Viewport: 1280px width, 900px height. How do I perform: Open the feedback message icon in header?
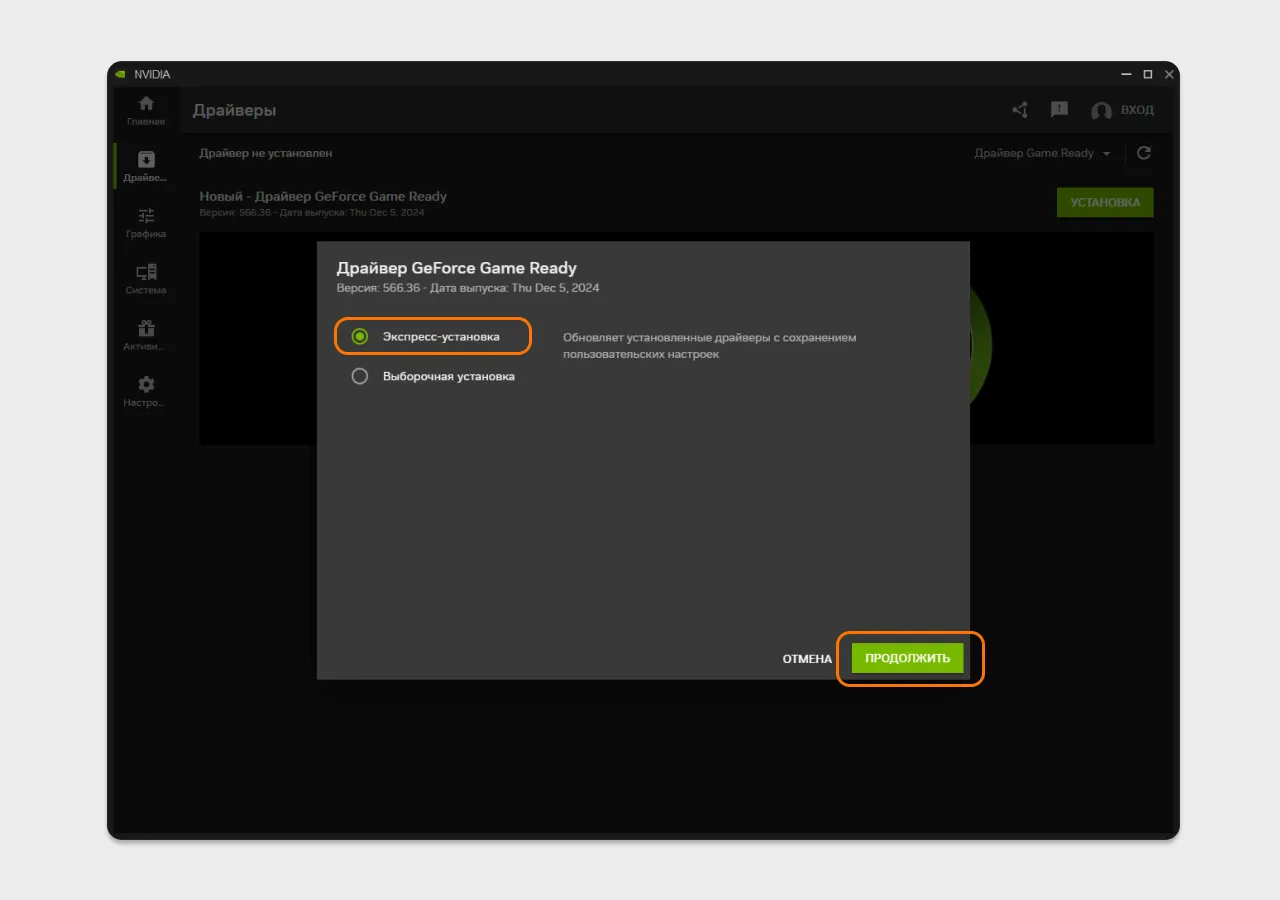point(1059,110)
